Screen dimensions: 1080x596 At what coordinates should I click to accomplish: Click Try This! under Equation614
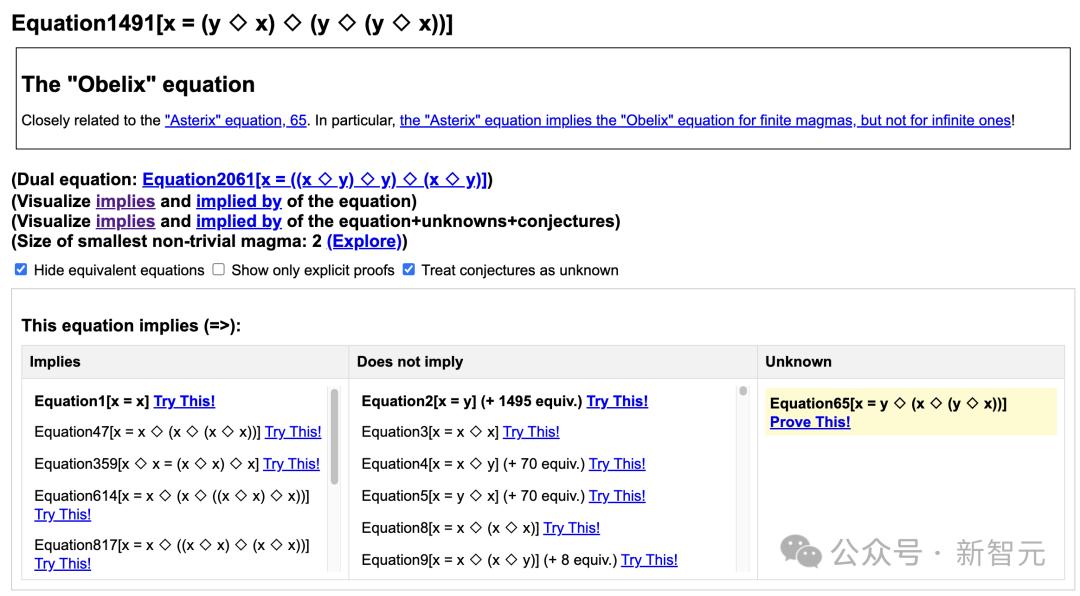(x=62, y=514)
